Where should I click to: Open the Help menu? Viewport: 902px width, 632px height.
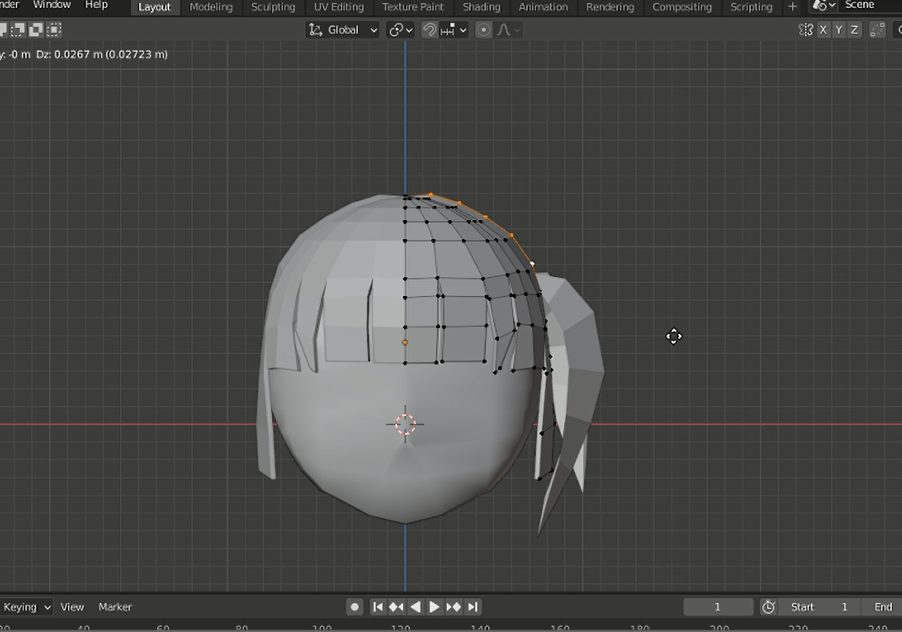pyautogui.click(x=96, y=5)
